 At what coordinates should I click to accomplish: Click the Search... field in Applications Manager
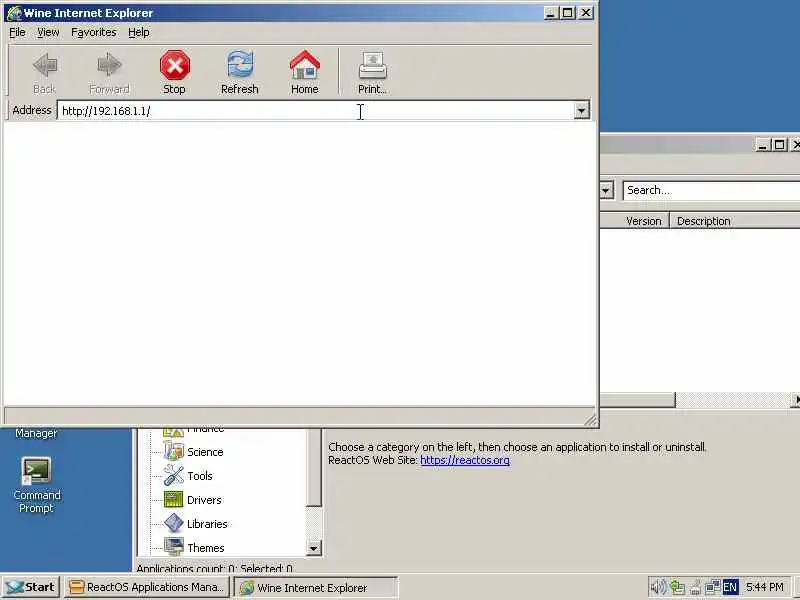coord(711,190)
